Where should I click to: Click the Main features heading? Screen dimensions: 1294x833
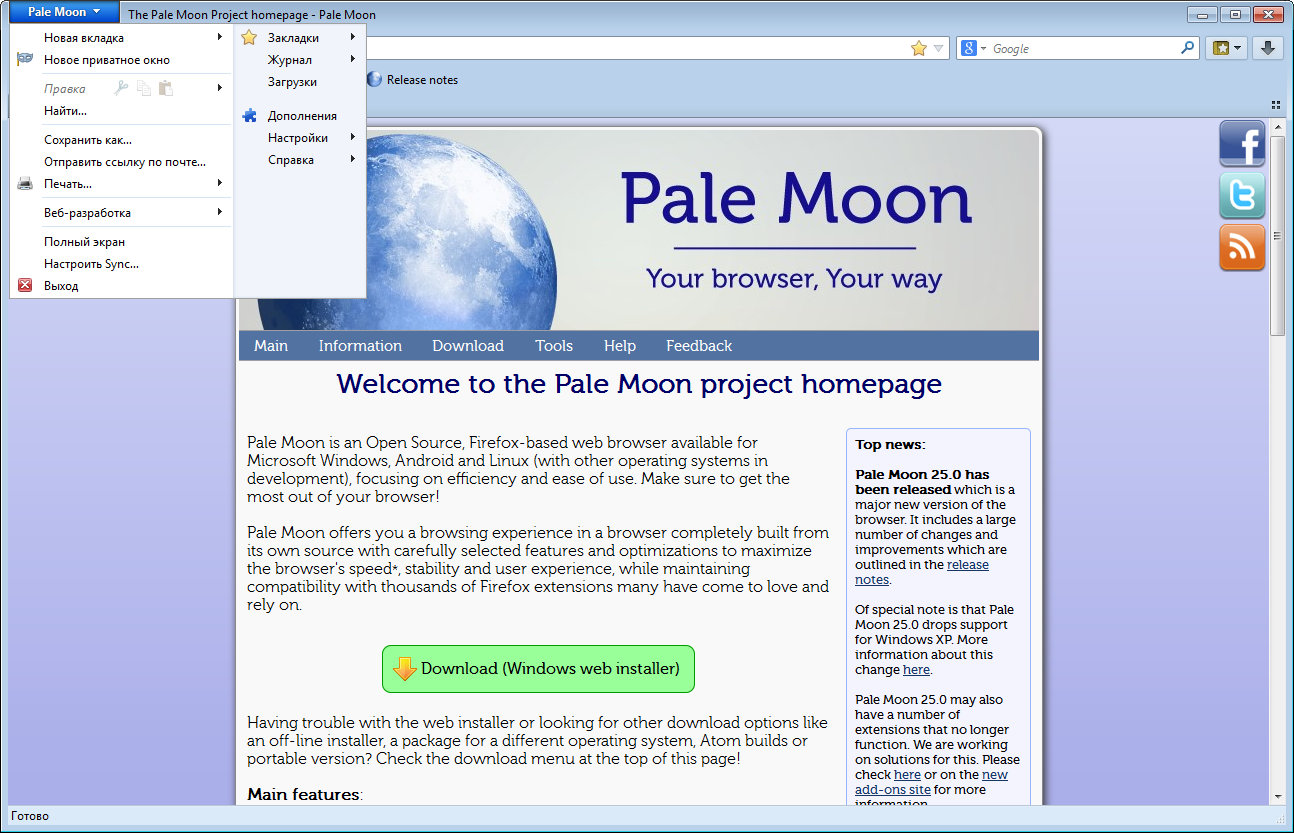pyautogui.click(x=305, y=795)
